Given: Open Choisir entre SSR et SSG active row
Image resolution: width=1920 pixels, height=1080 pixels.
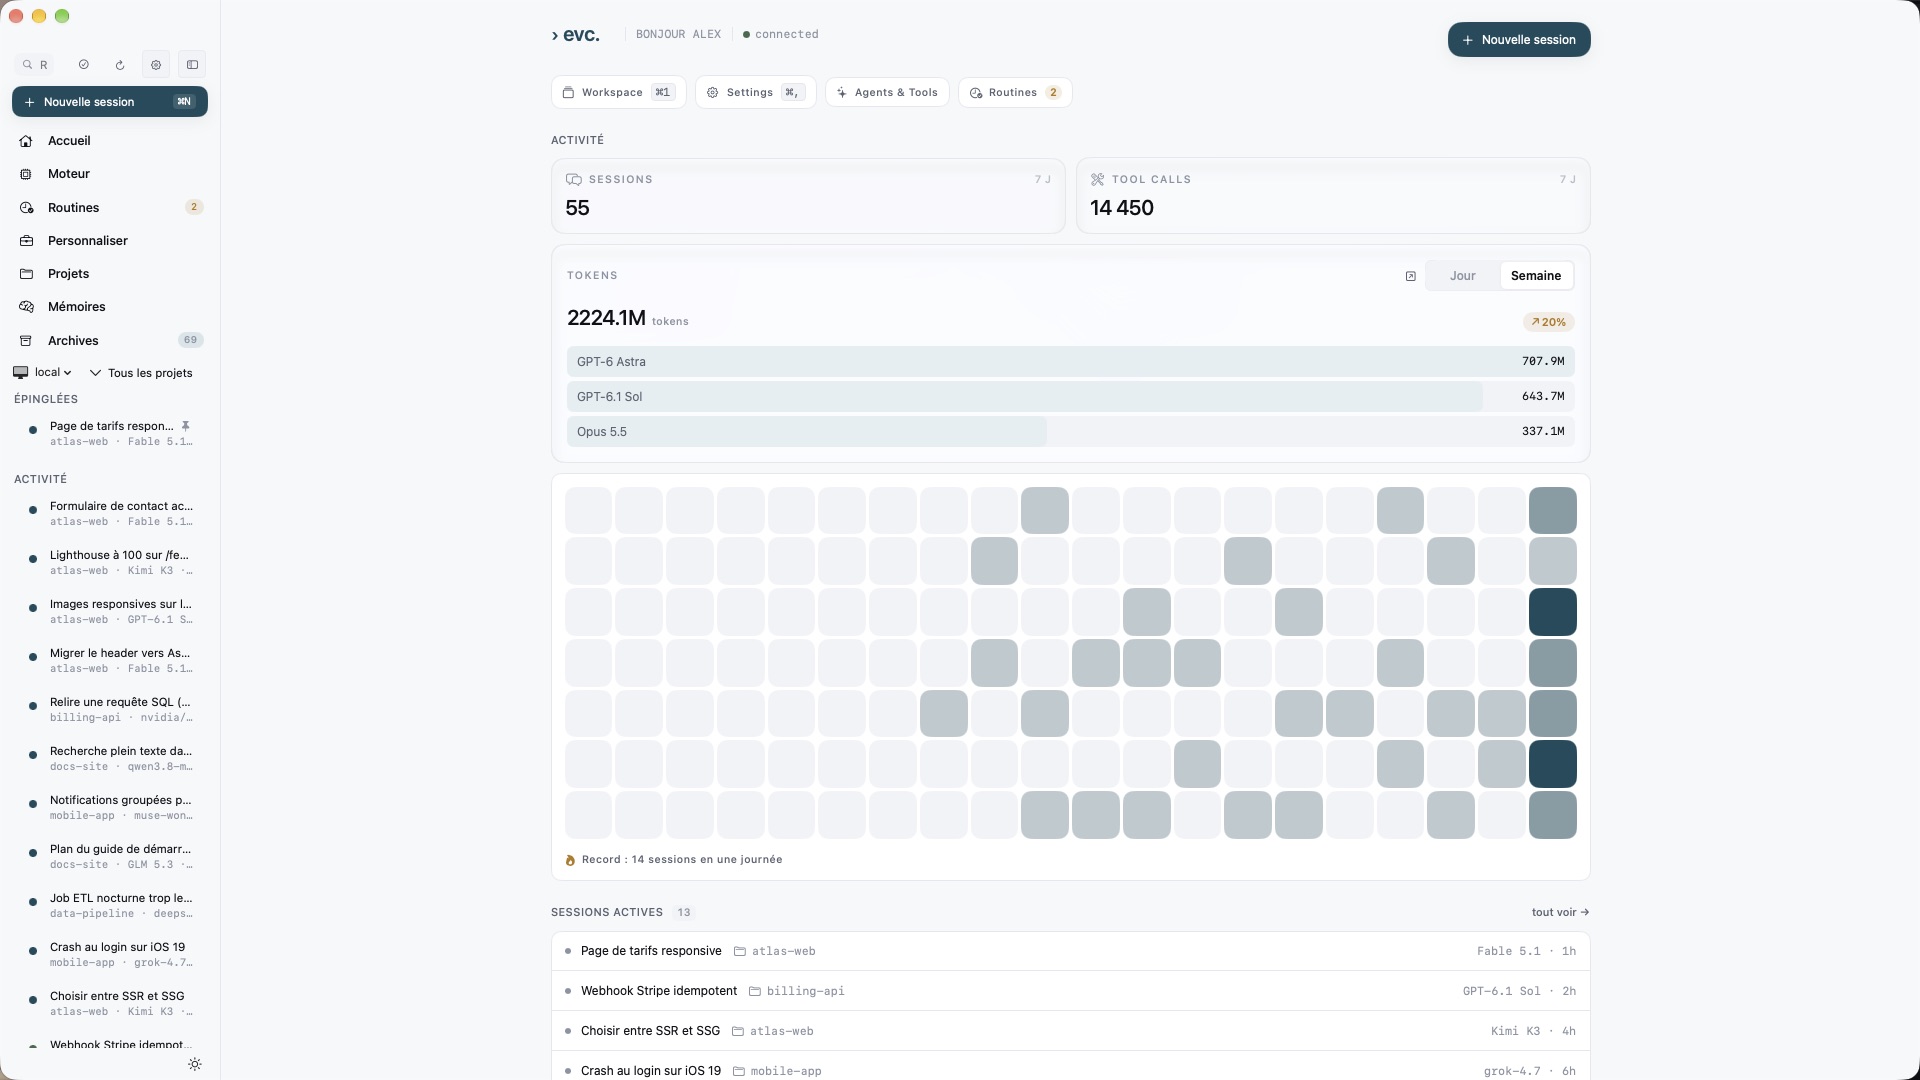Looking at the screenshot, I should tap(1070, 1031).
